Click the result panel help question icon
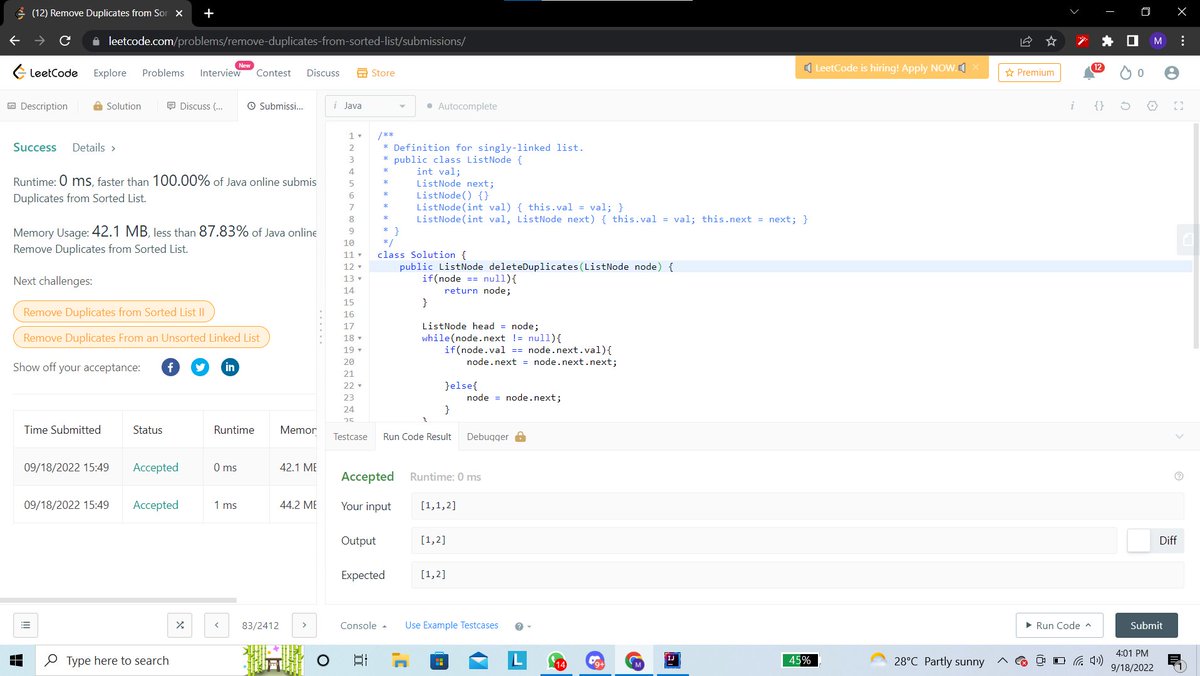The width and height of the screenshot is (1200, 676). [1179, 477]
